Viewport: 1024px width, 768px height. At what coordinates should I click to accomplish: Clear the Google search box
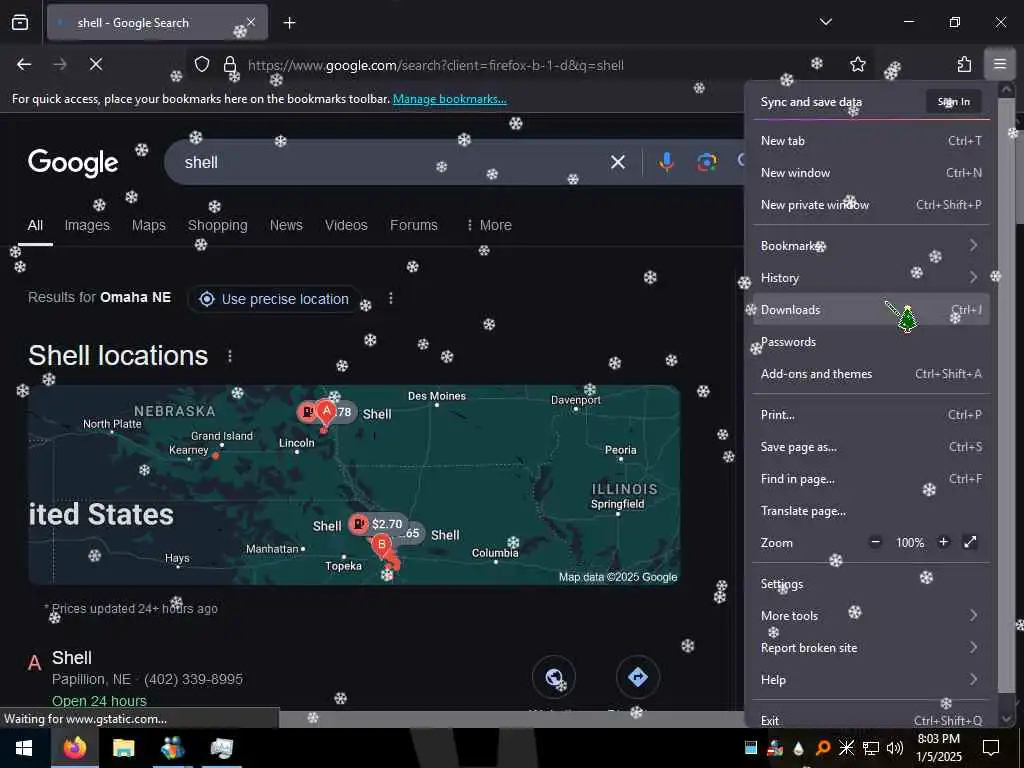tap(617, 162)
